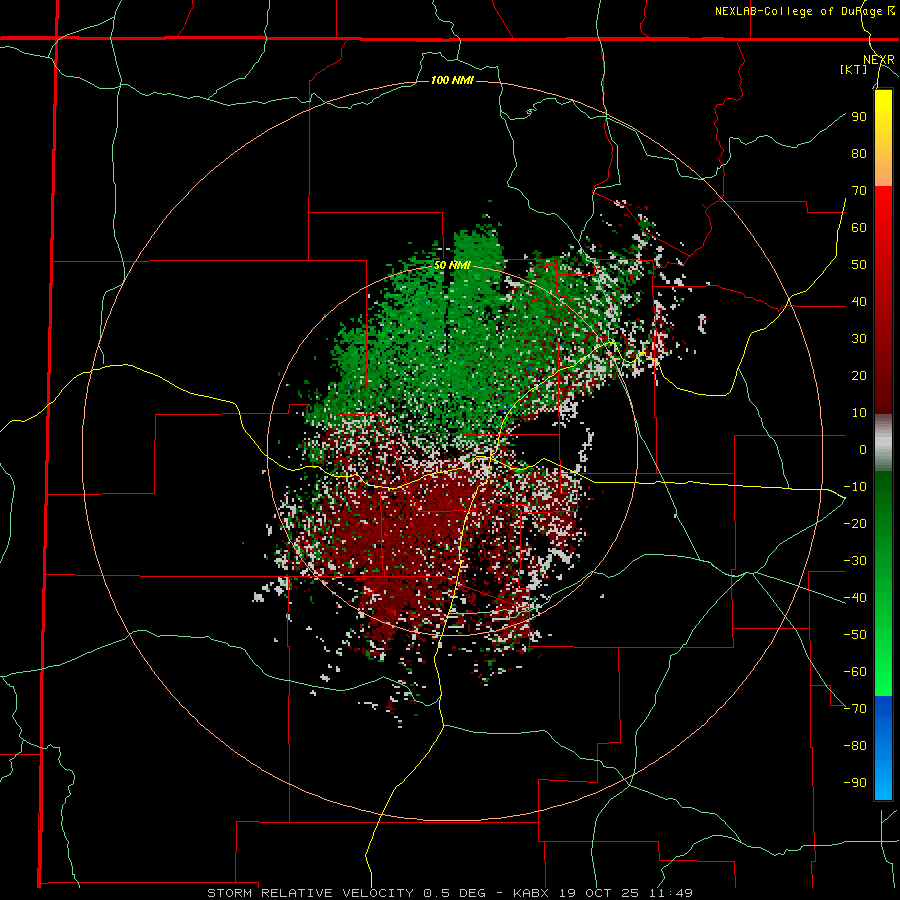Click the 90 value on velocity scale
The height and width of the screenshot is (900, 900).
(x=859, y=117)
